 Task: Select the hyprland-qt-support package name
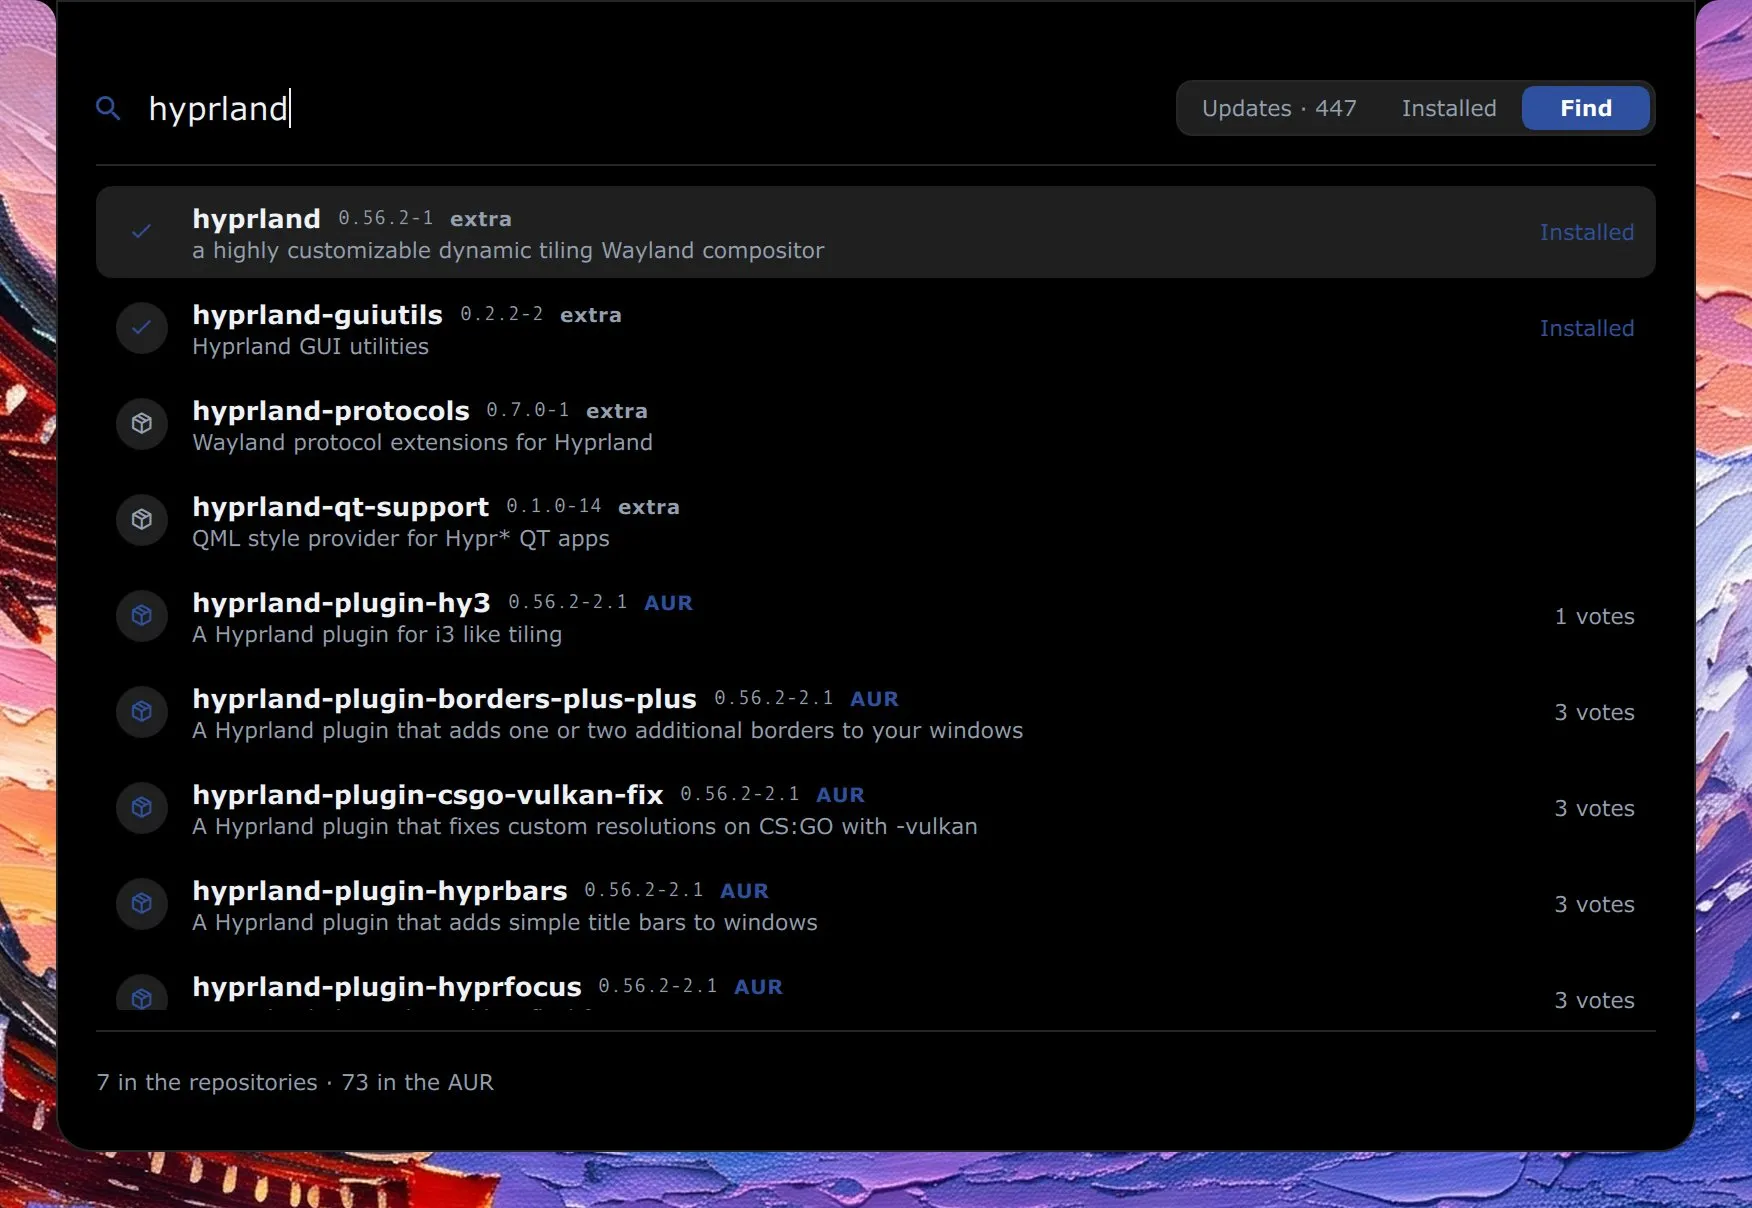click(x=340, y=507)
